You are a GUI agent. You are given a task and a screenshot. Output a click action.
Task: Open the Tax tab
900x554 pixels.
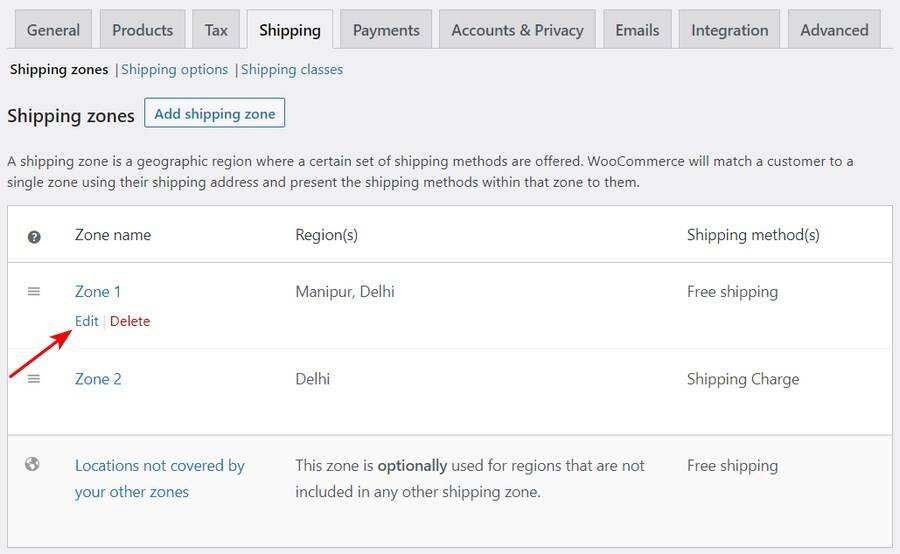point(216,30)
